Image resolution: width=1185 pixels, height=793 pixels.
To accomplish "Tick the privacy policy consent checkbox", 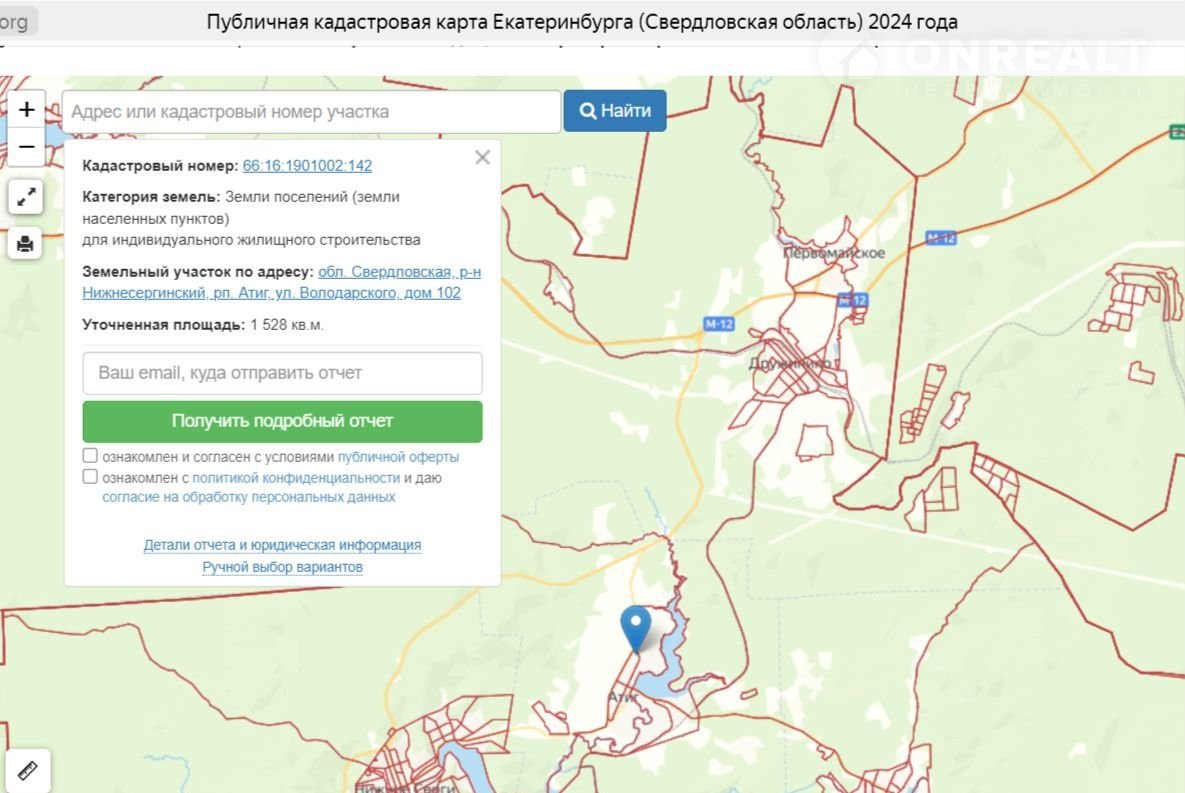I will (x=90, y=477).
